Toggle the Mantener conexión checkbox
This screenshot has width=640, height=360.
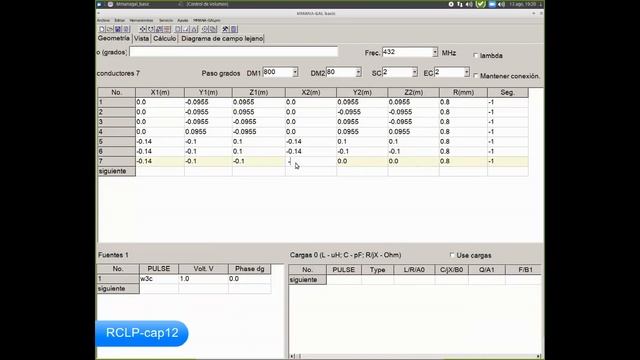tap(476, 76)
